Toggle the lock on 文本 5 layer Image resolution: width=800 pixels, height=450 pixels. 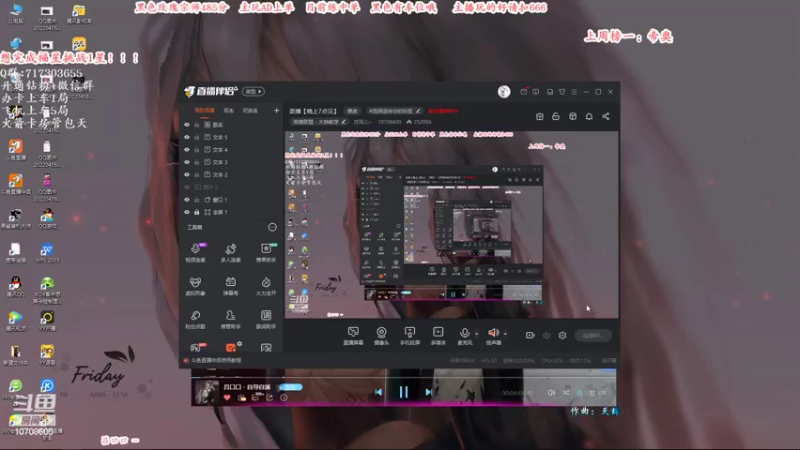click(196, 137)
